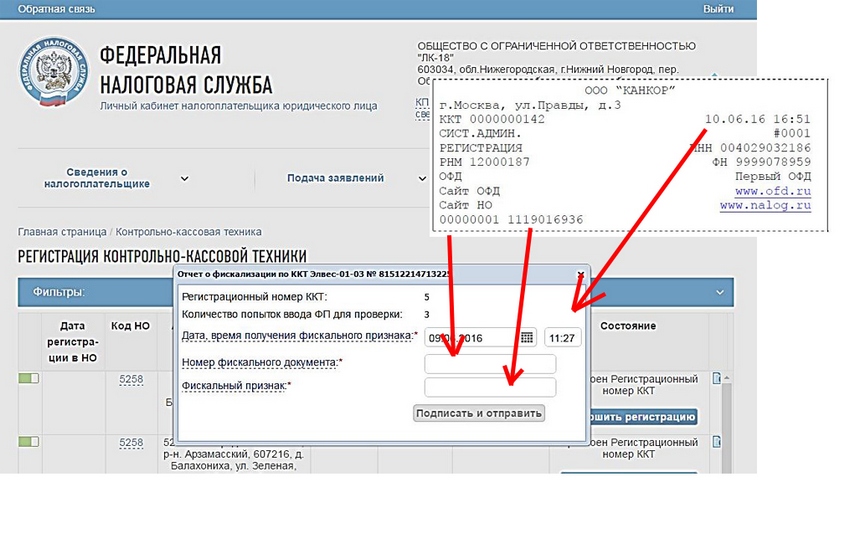Viewport: 850px width, 544px height.
Task: Open Обратная связь in top bar
Action: coord(56,9)
